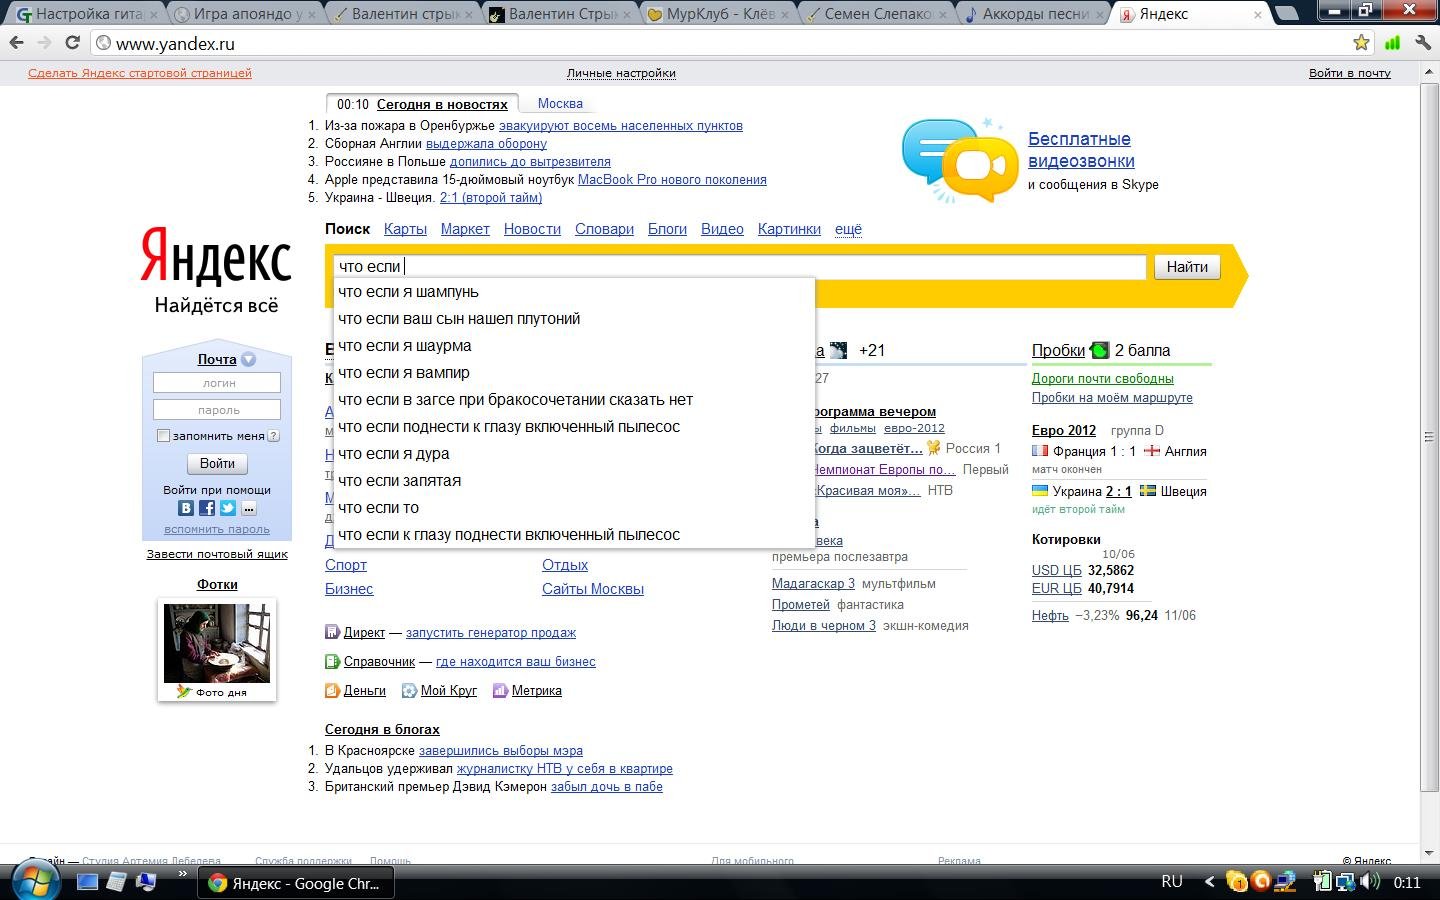Click Войти в почту link
Viewport: 1440px width, 900px height.
point(1349,73)
